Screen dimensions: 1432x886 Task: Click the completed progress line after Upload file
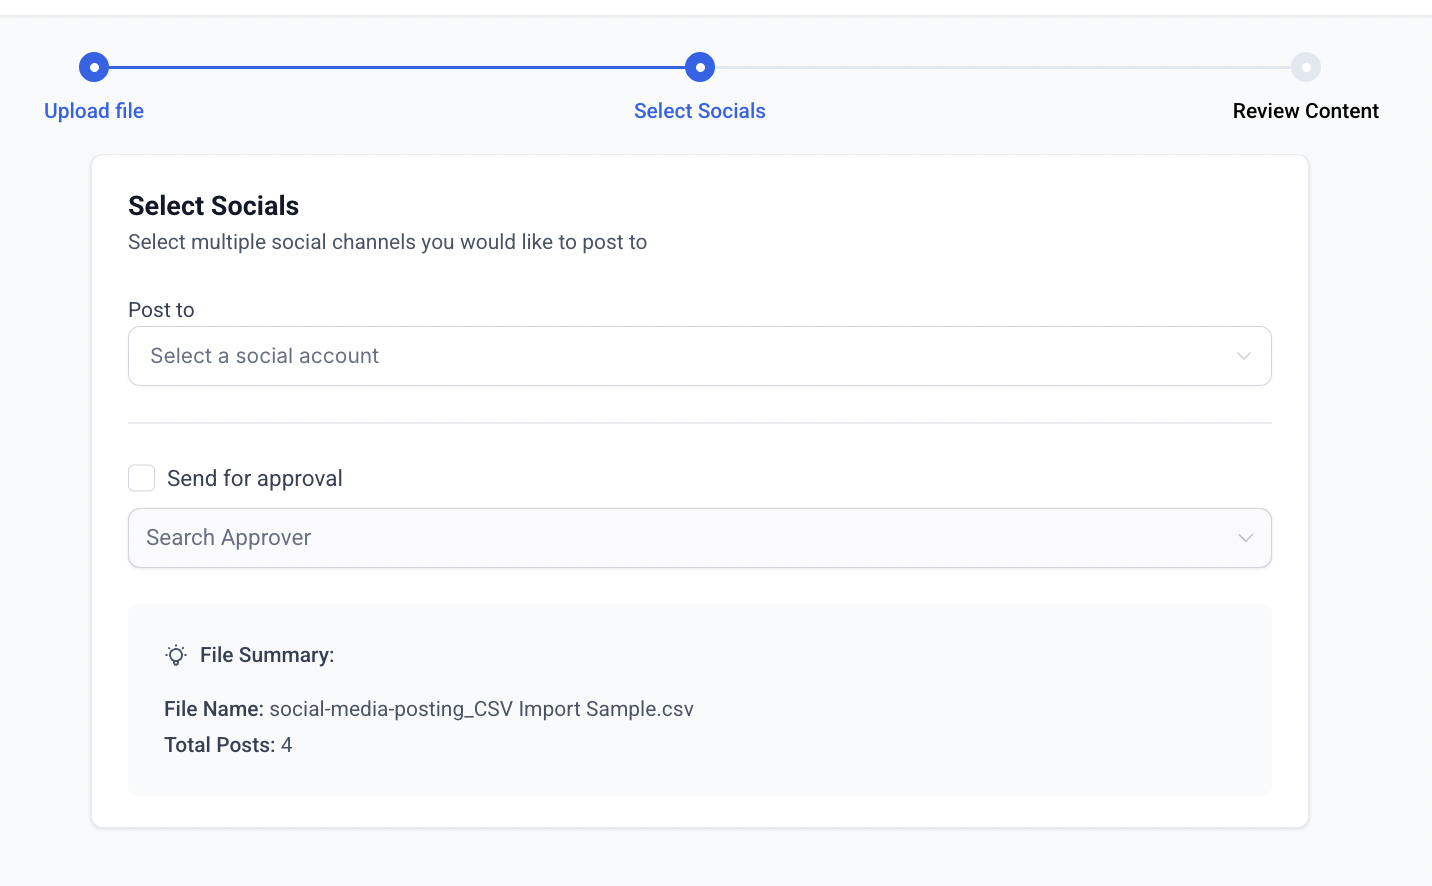[397, 68]
